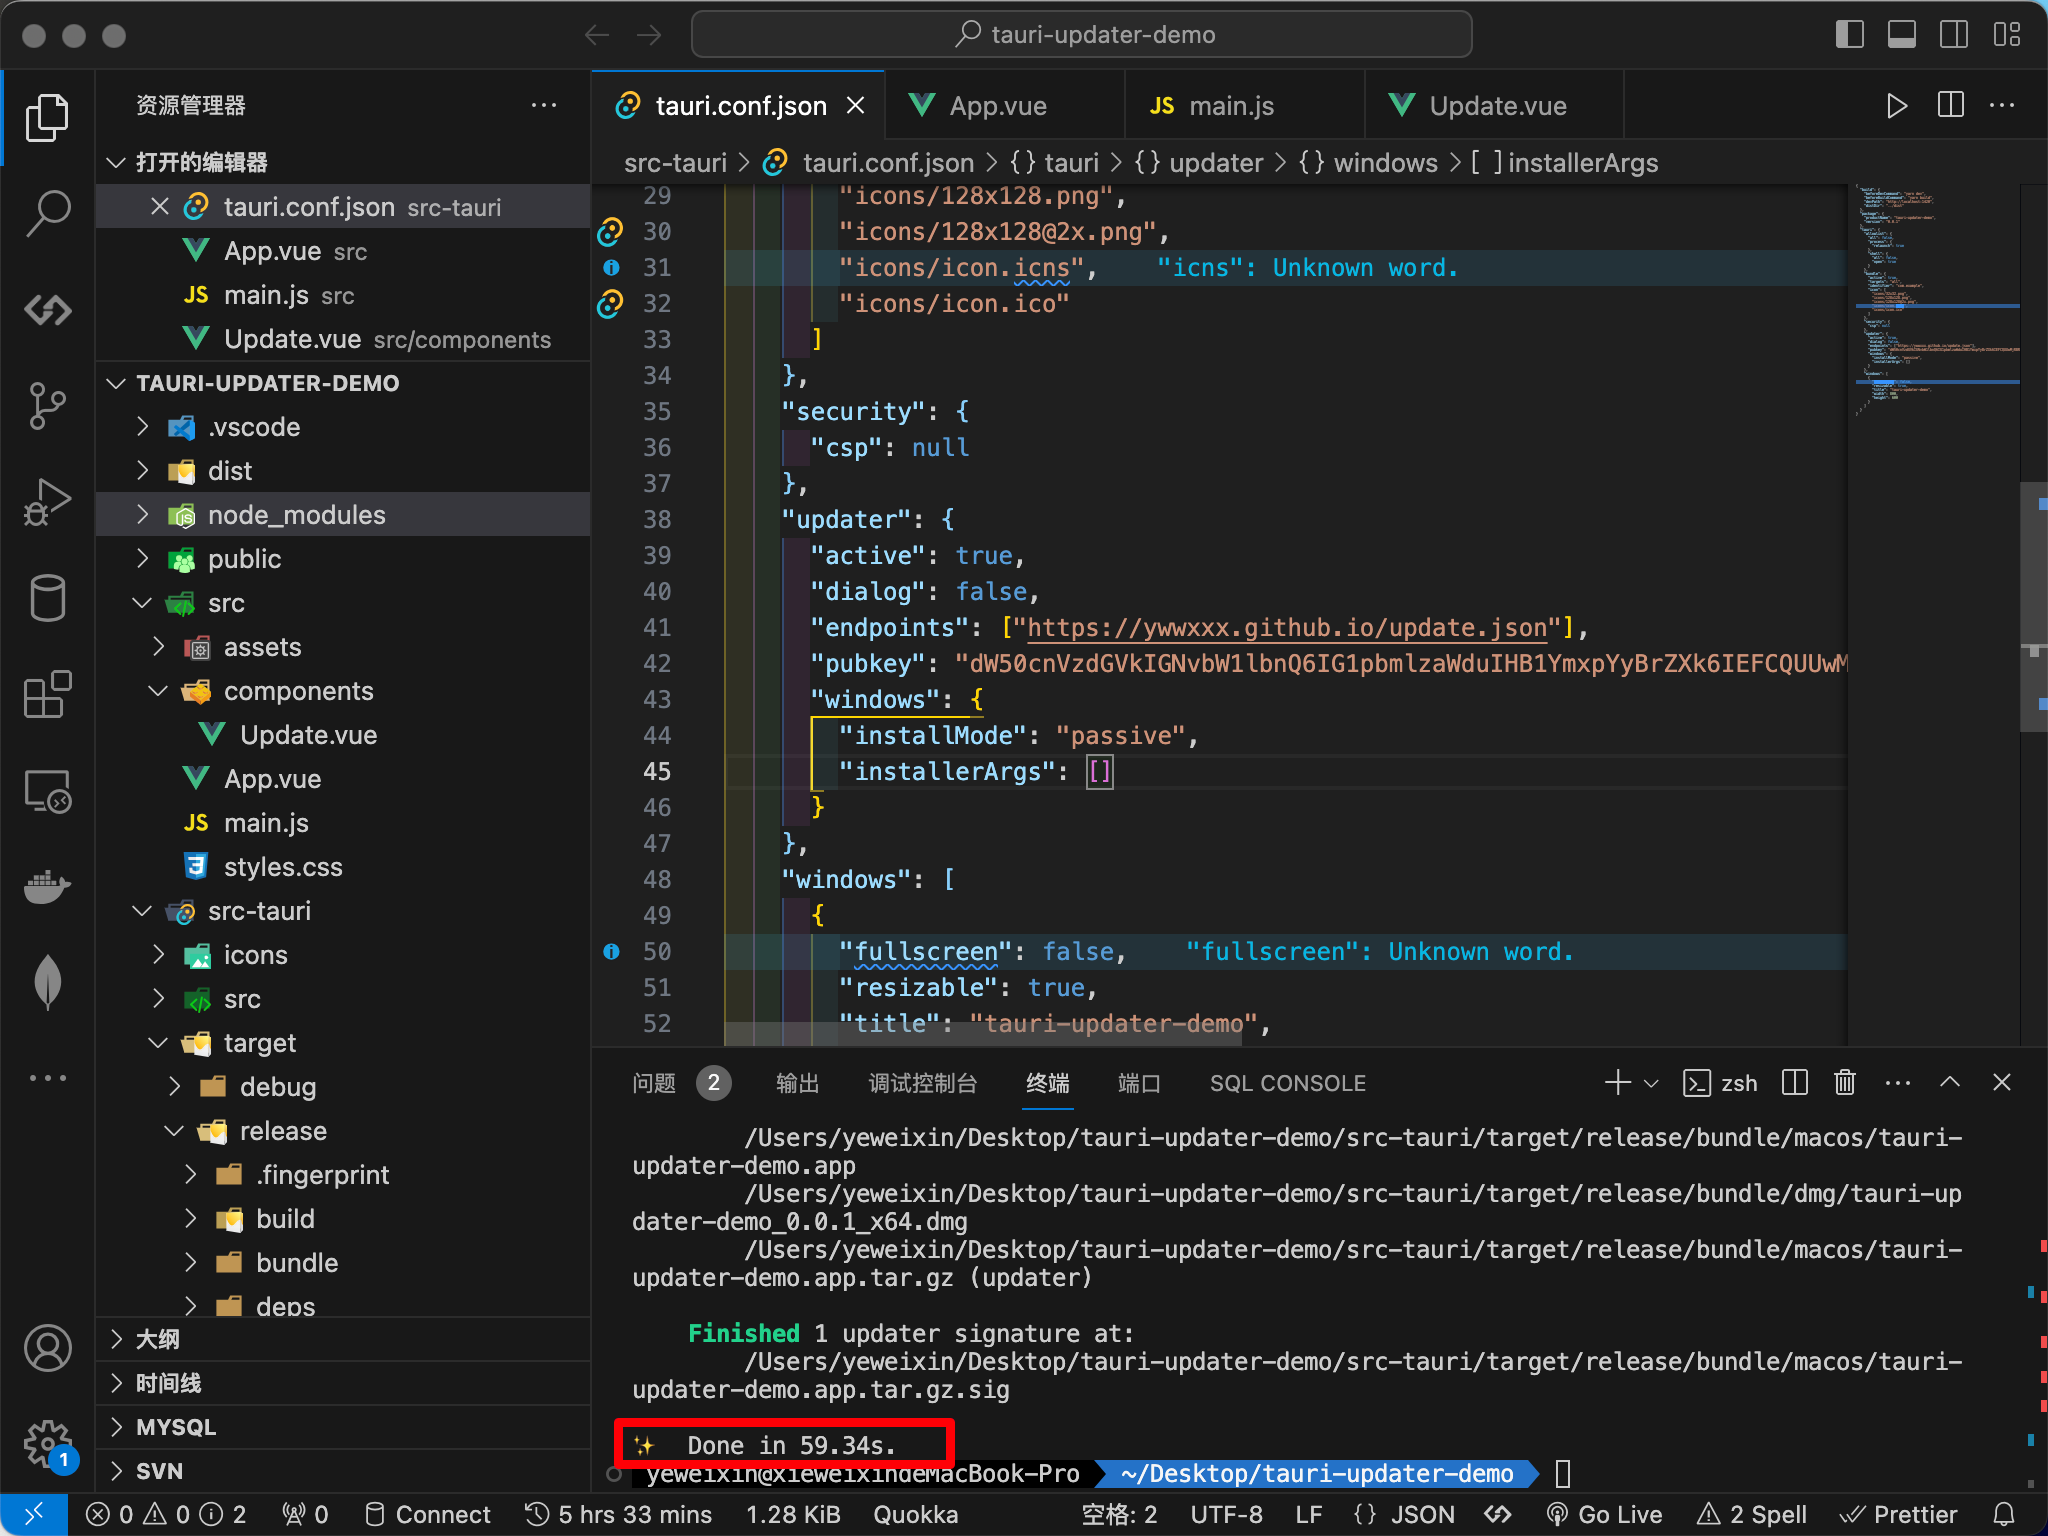
Task: Create new terminal with plus icon
Action: 1617,1082
